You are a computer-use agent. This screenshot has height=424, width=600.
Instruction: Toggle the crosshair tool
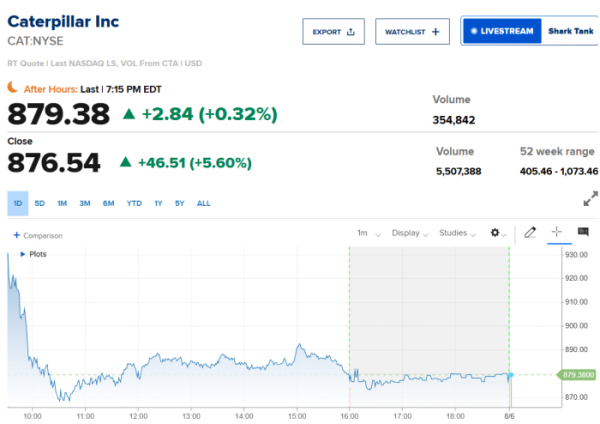tap(557, 232)
